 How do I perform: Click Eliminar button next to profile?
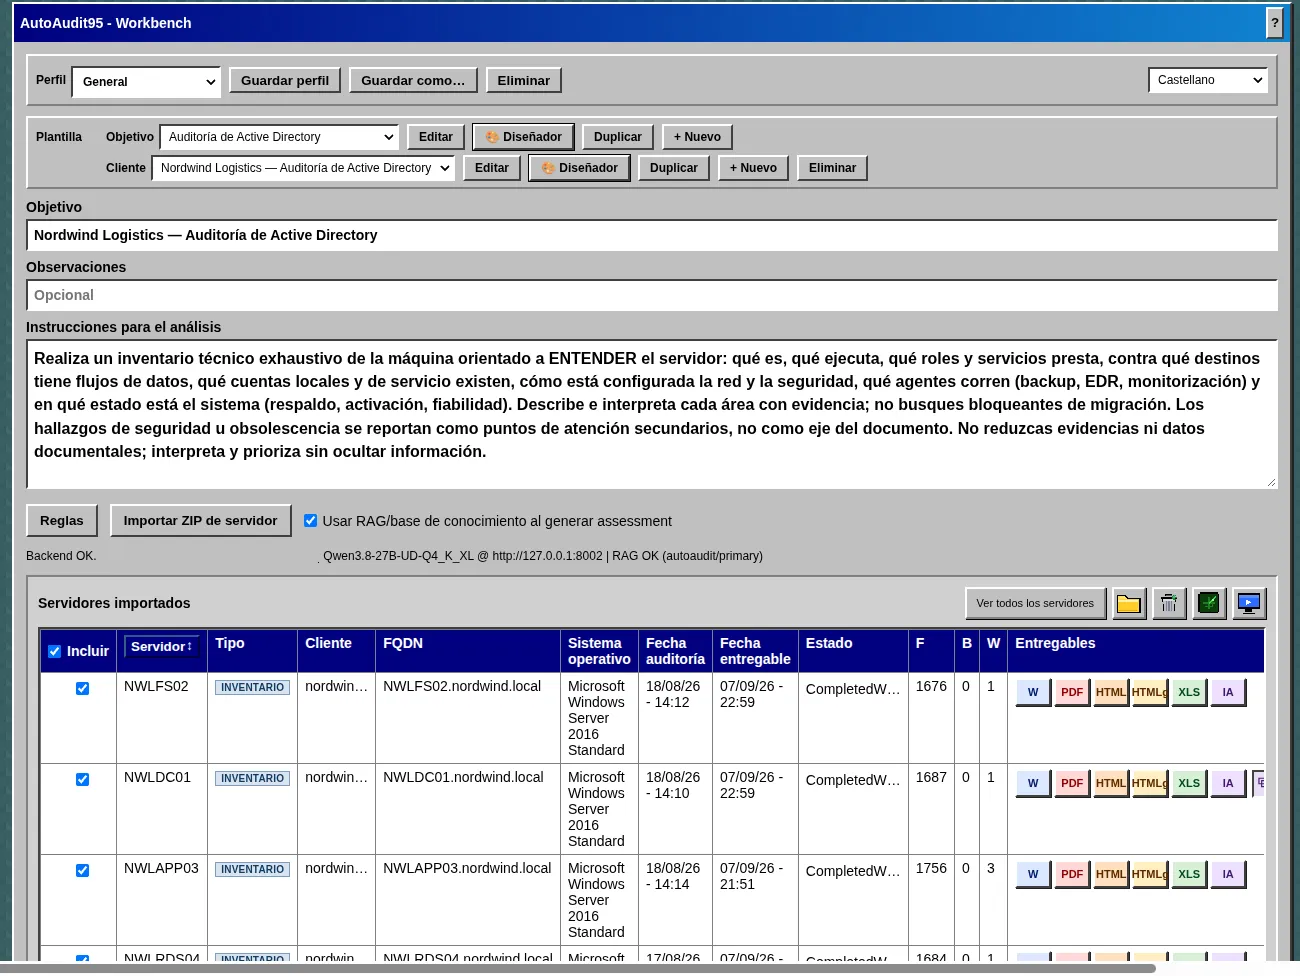[524, 80]
